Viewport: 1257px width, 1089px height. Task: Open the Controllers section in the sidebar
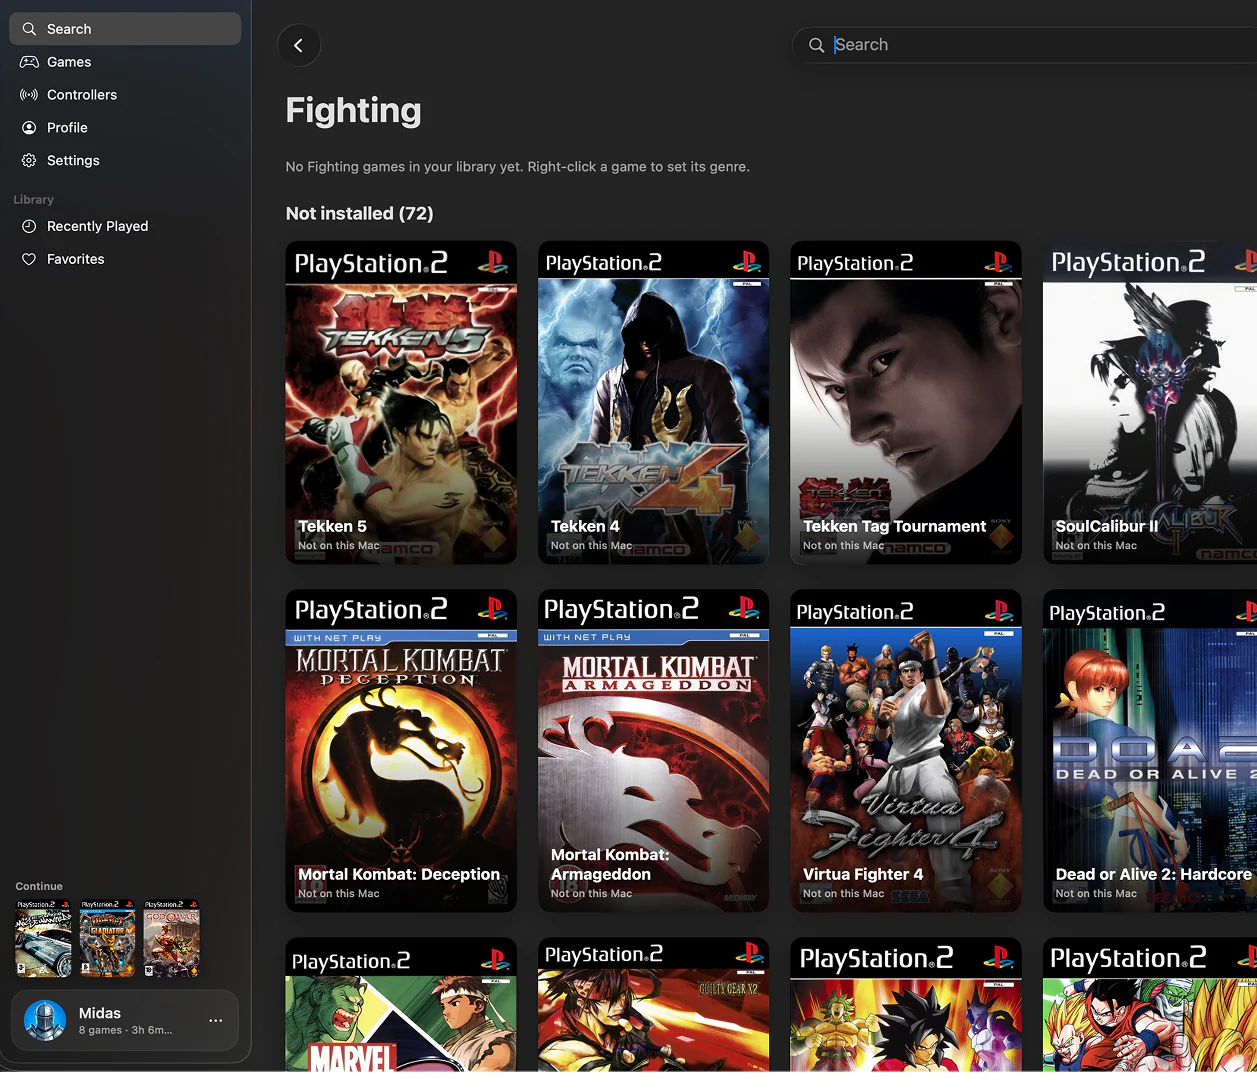point(125,95)
